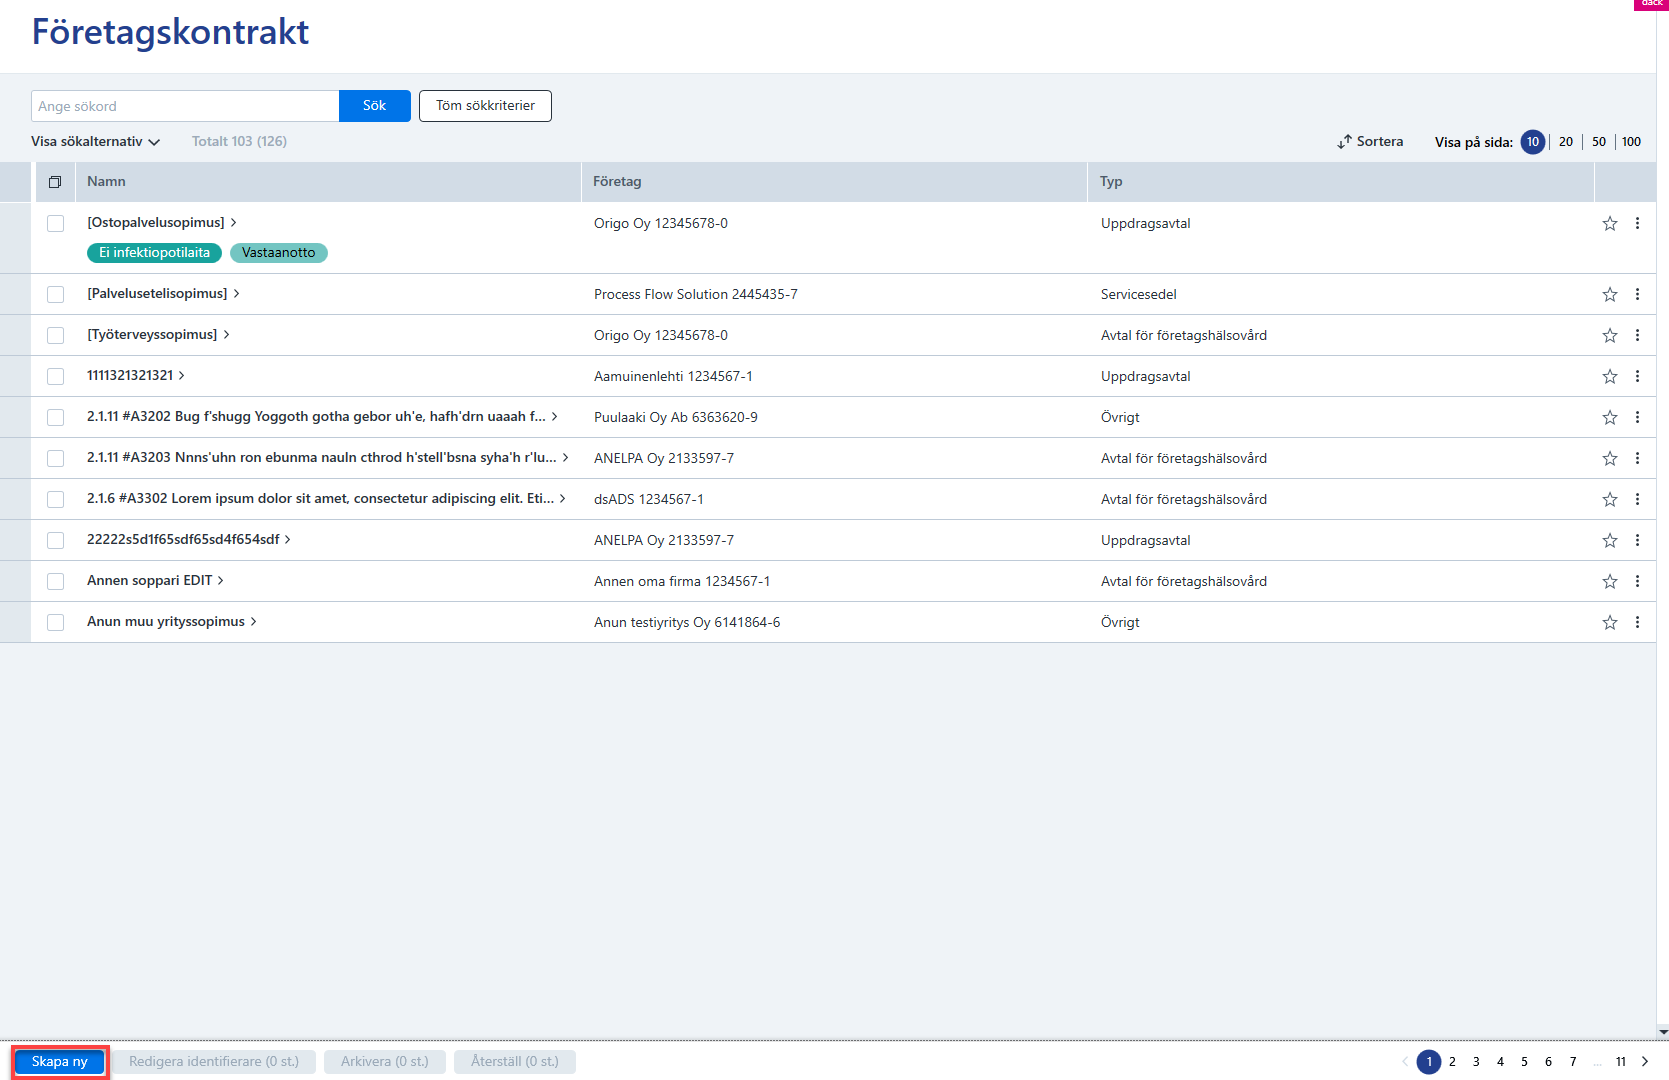Open the 22222s5d1f65sdf65sd4f654sdf contract

[188, 540]
